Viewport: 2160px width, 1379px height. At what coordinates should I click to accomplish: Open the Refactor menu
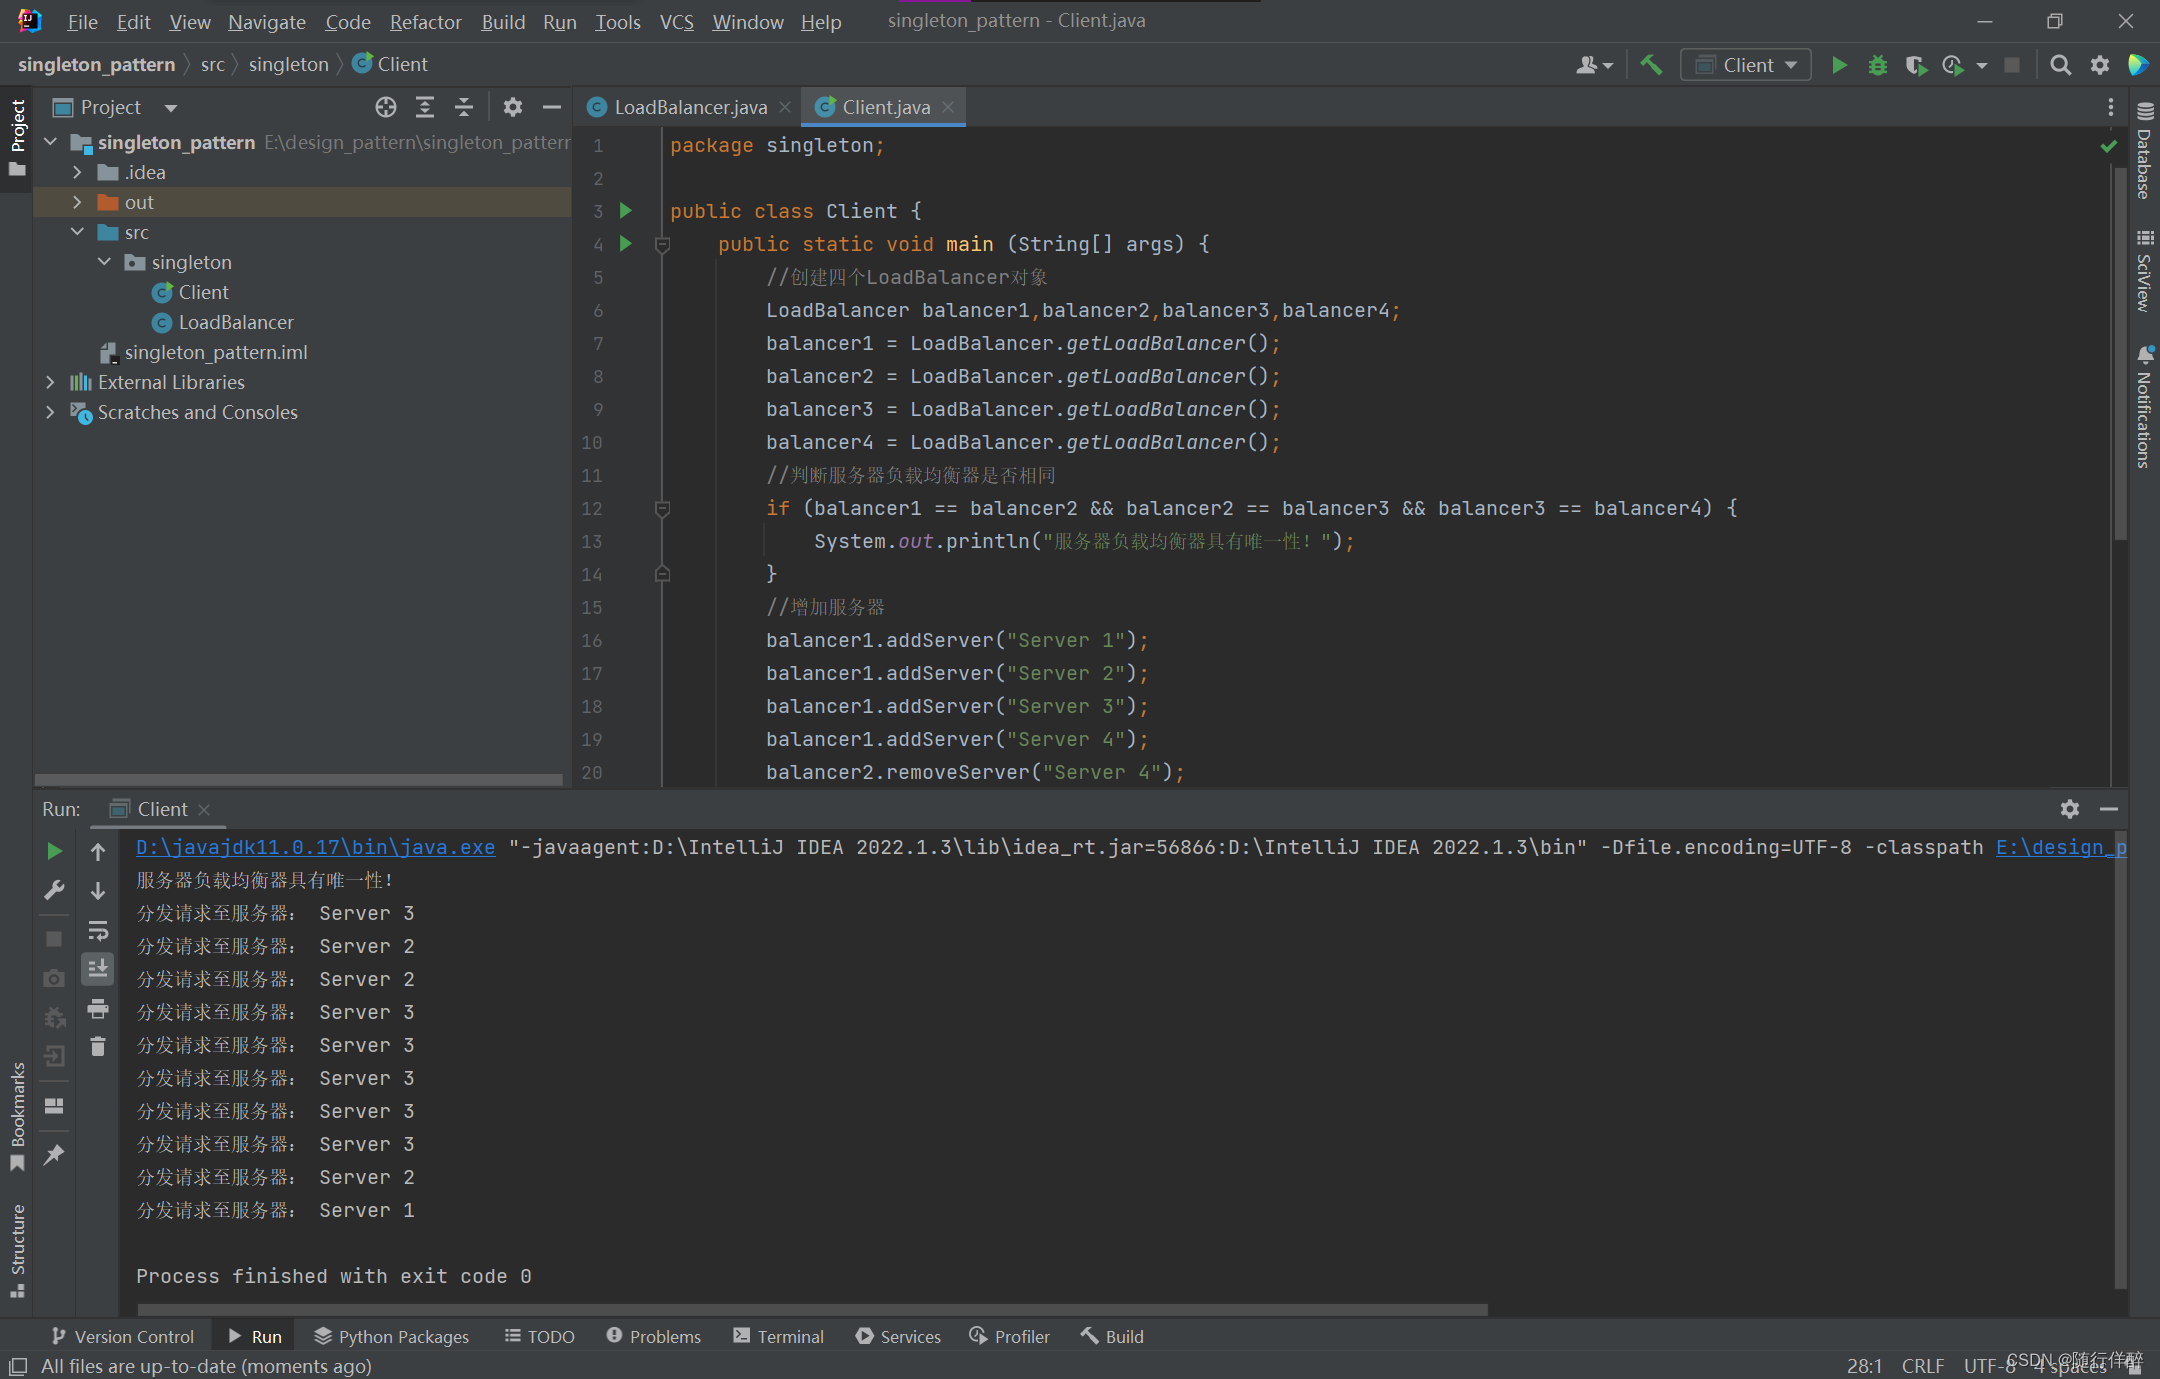pyautogui.click(x=425, y=21)
